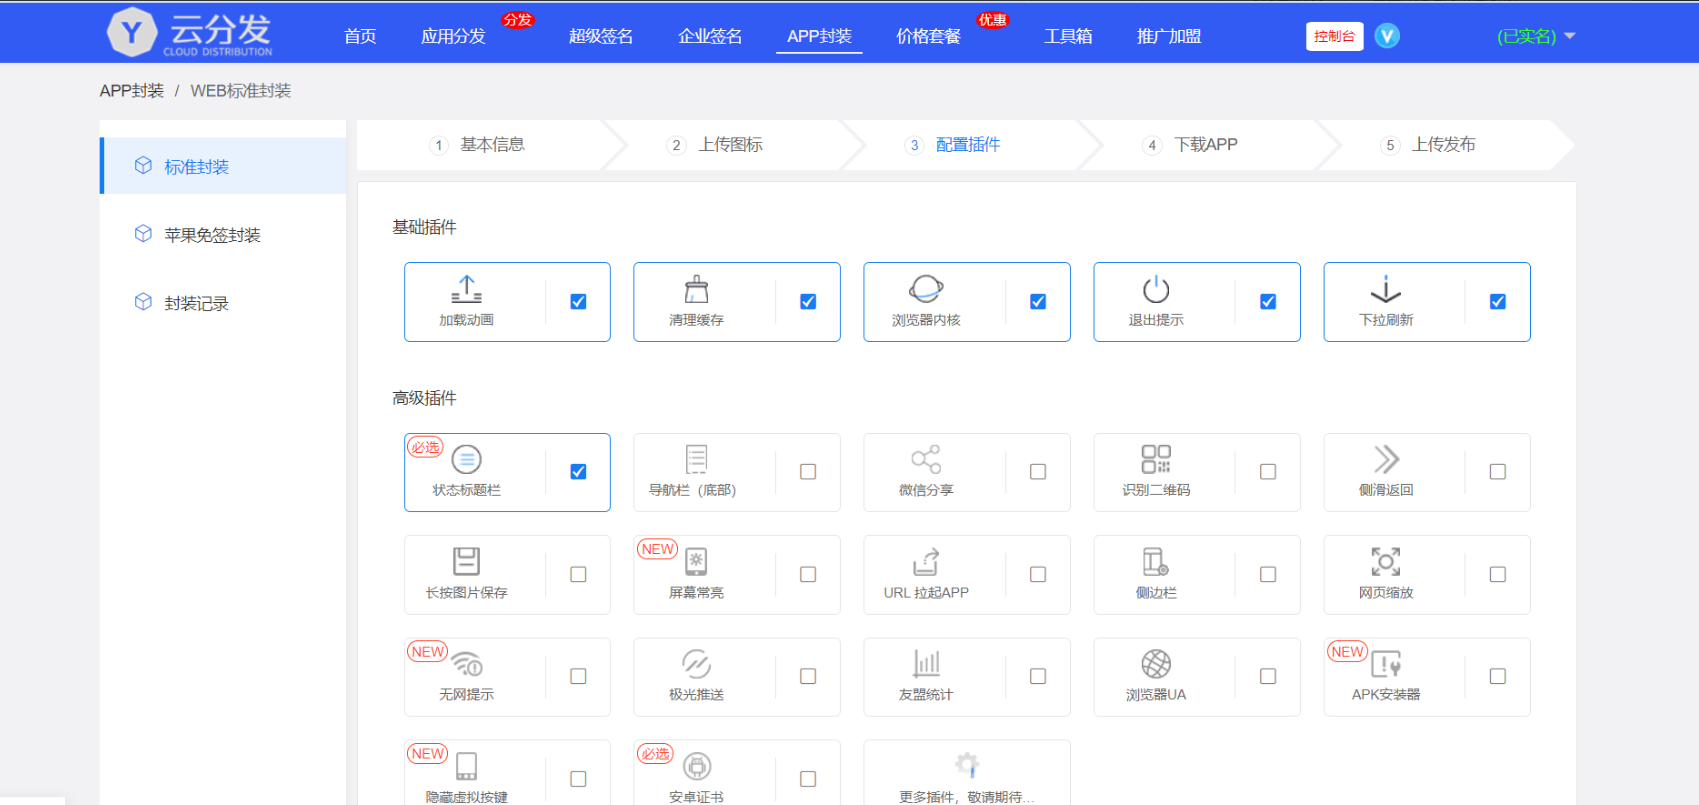The width and height of the screenshot is (1699, 805).
Task: Select 标准封装 in the sidebar
Action: 223,166
